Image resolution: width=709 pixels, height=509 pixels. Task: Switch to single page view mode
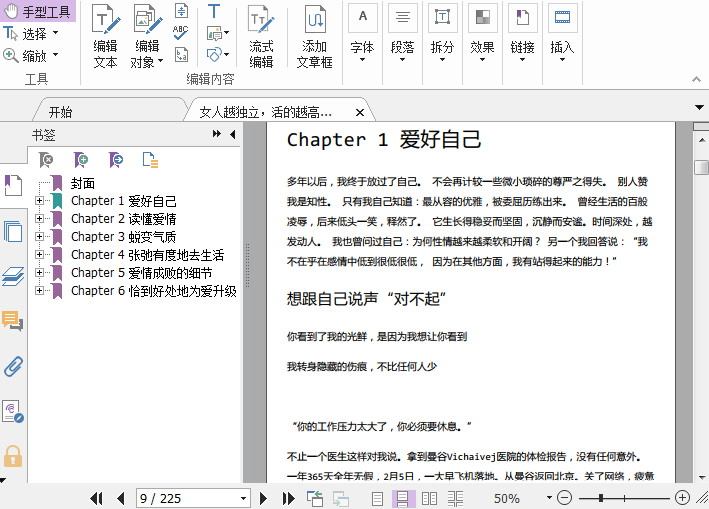pyautogui.click(x=378, y=498)
